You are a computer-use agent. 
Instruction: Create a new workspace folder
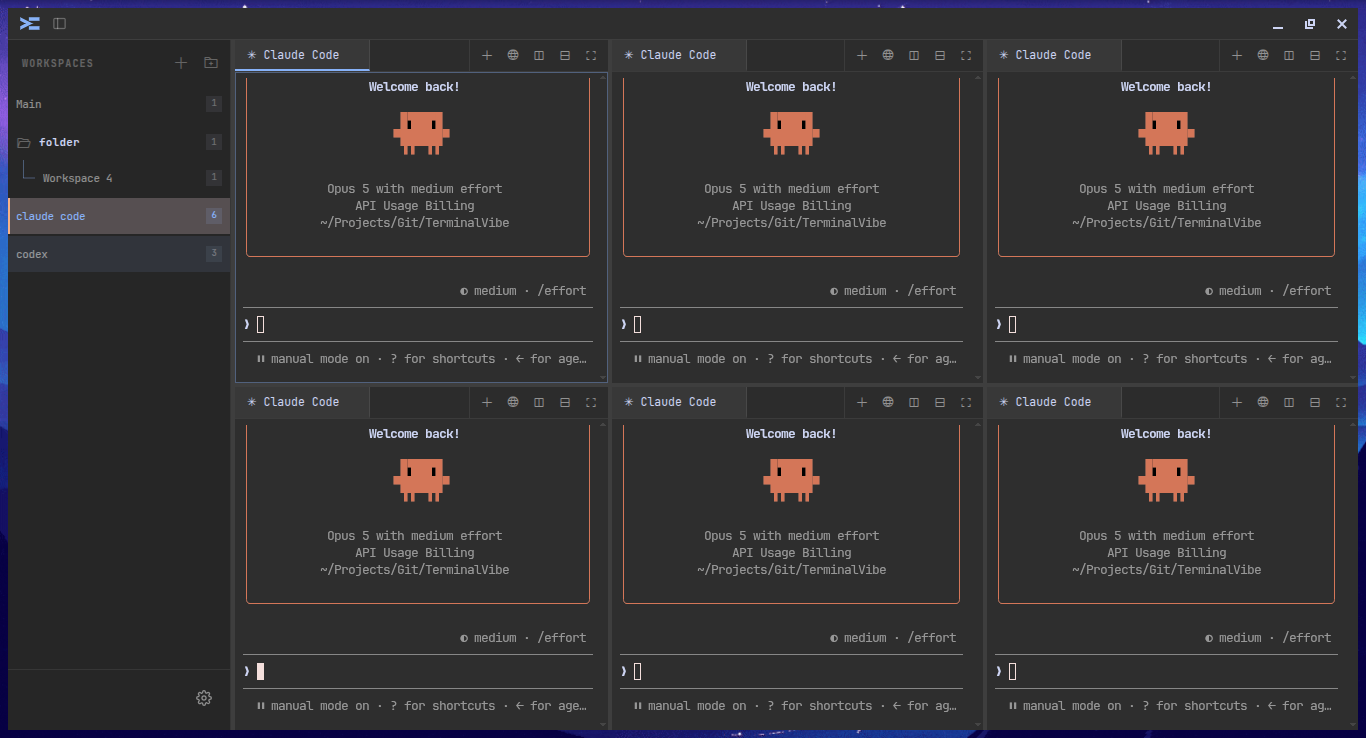pos(211,63)
